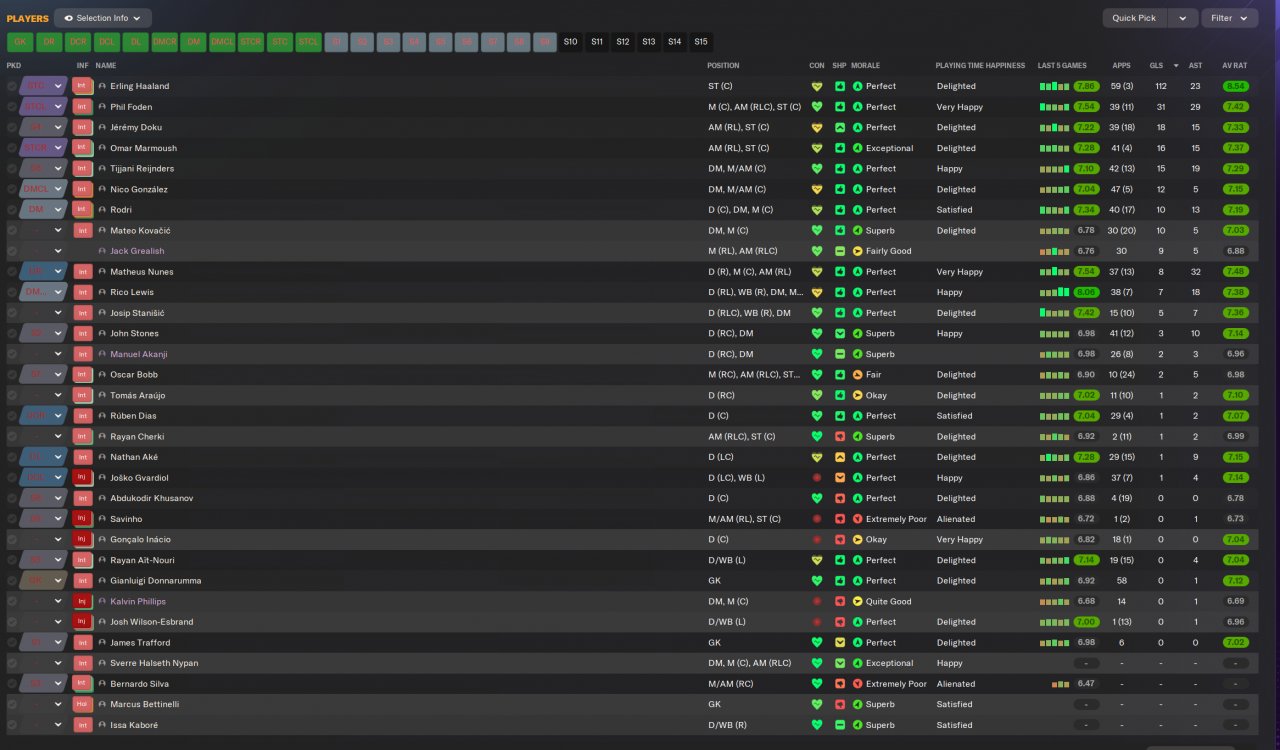This screenshot has width=1280, height=750.
Task: Open Savinho's player profile link
Action: [x=126, y=519]
